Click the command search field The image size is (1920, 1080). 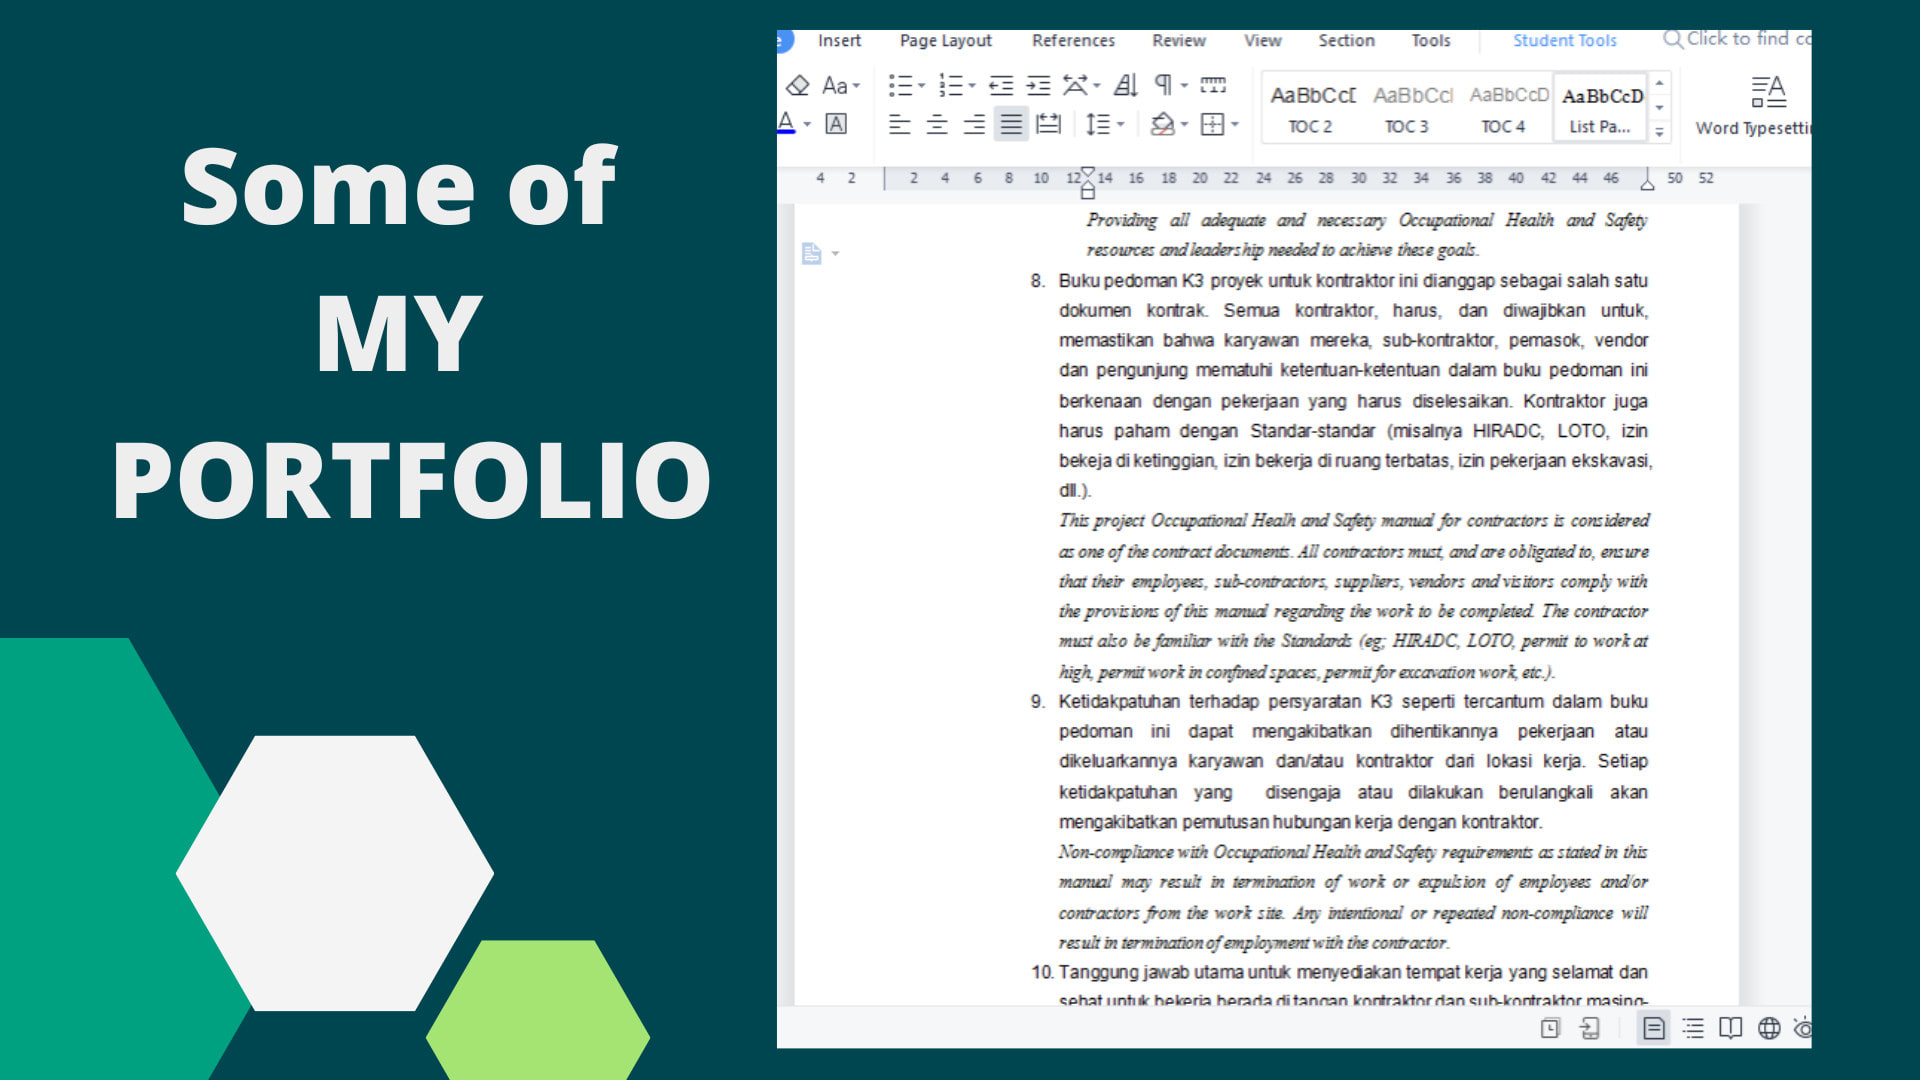pos(1745,39)
